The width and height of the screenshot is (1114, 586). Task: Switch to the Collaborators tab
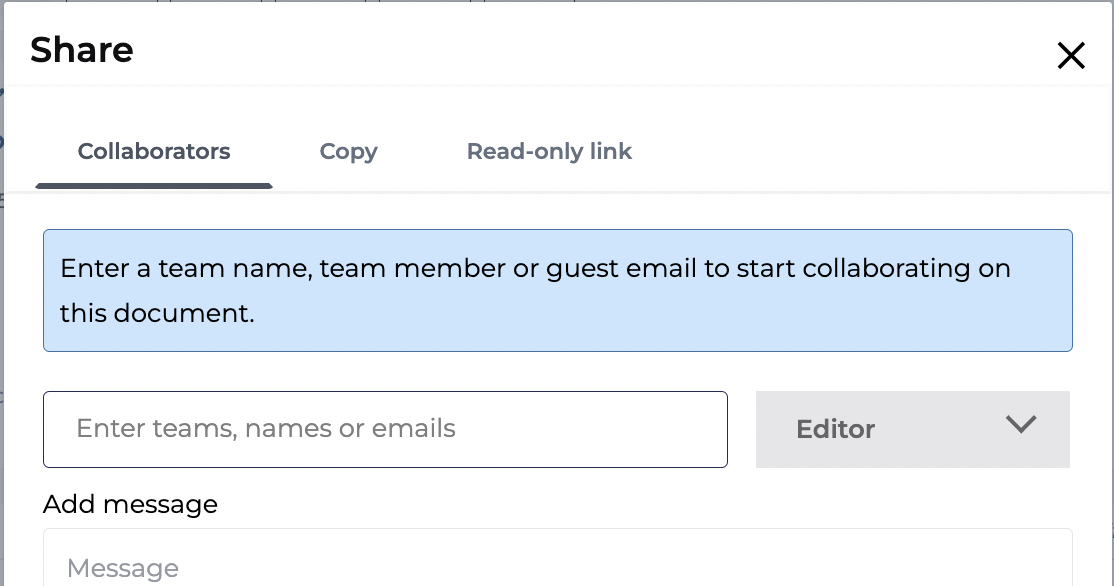153,151
